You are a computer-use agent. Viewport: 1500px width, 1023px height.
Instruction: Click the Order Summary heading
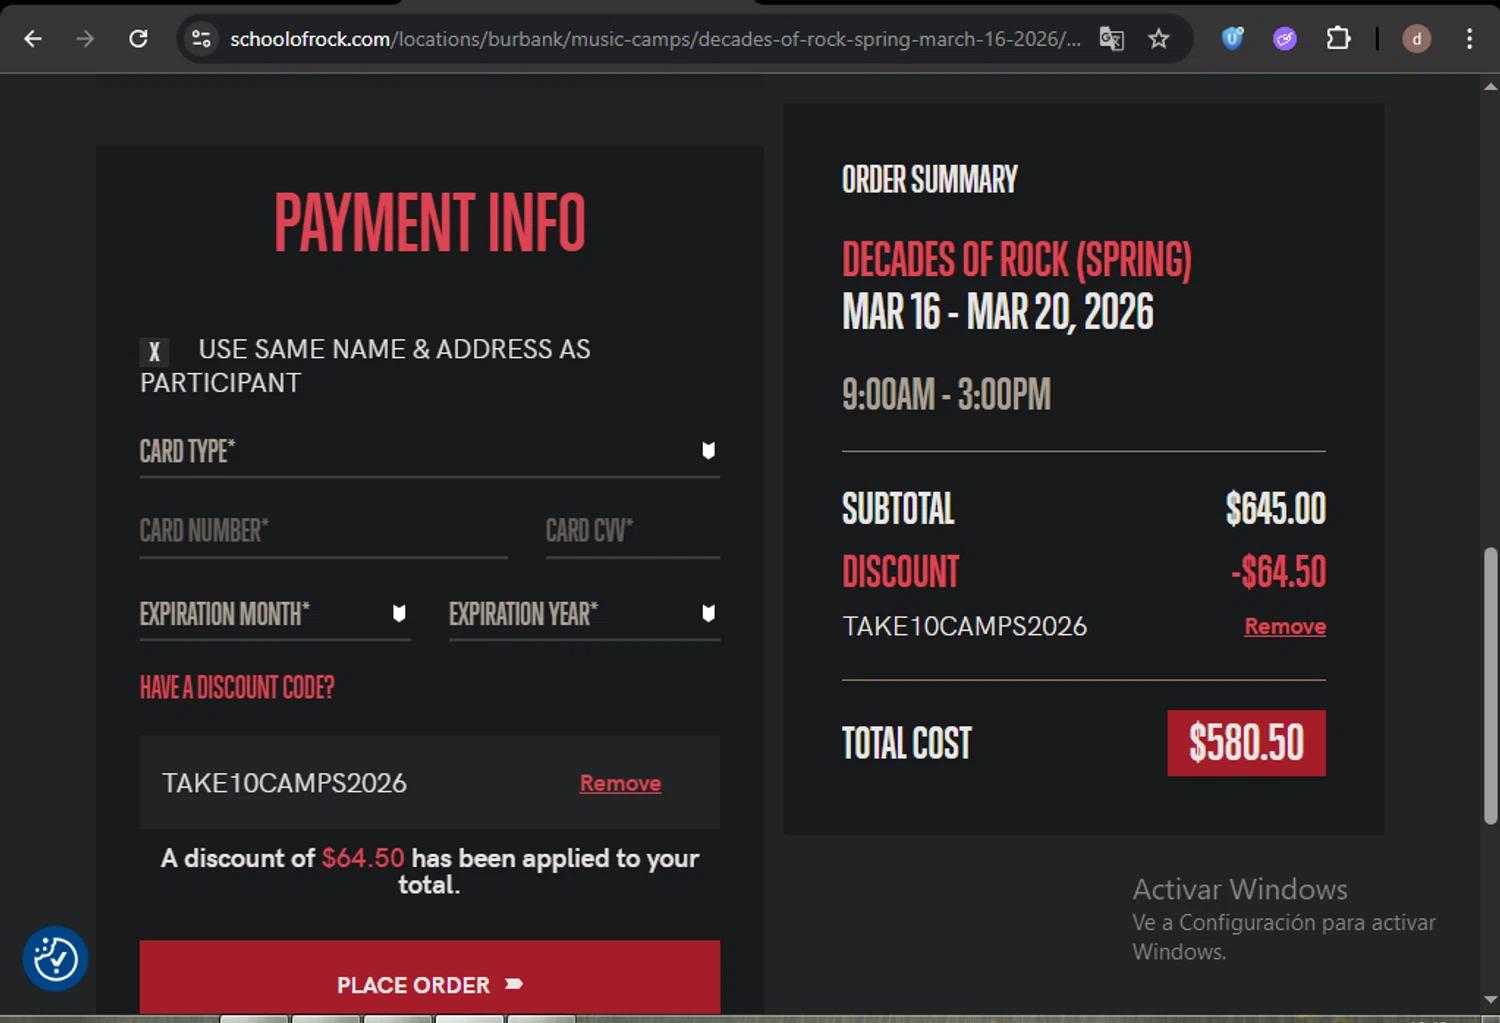[x=929, y=180]
